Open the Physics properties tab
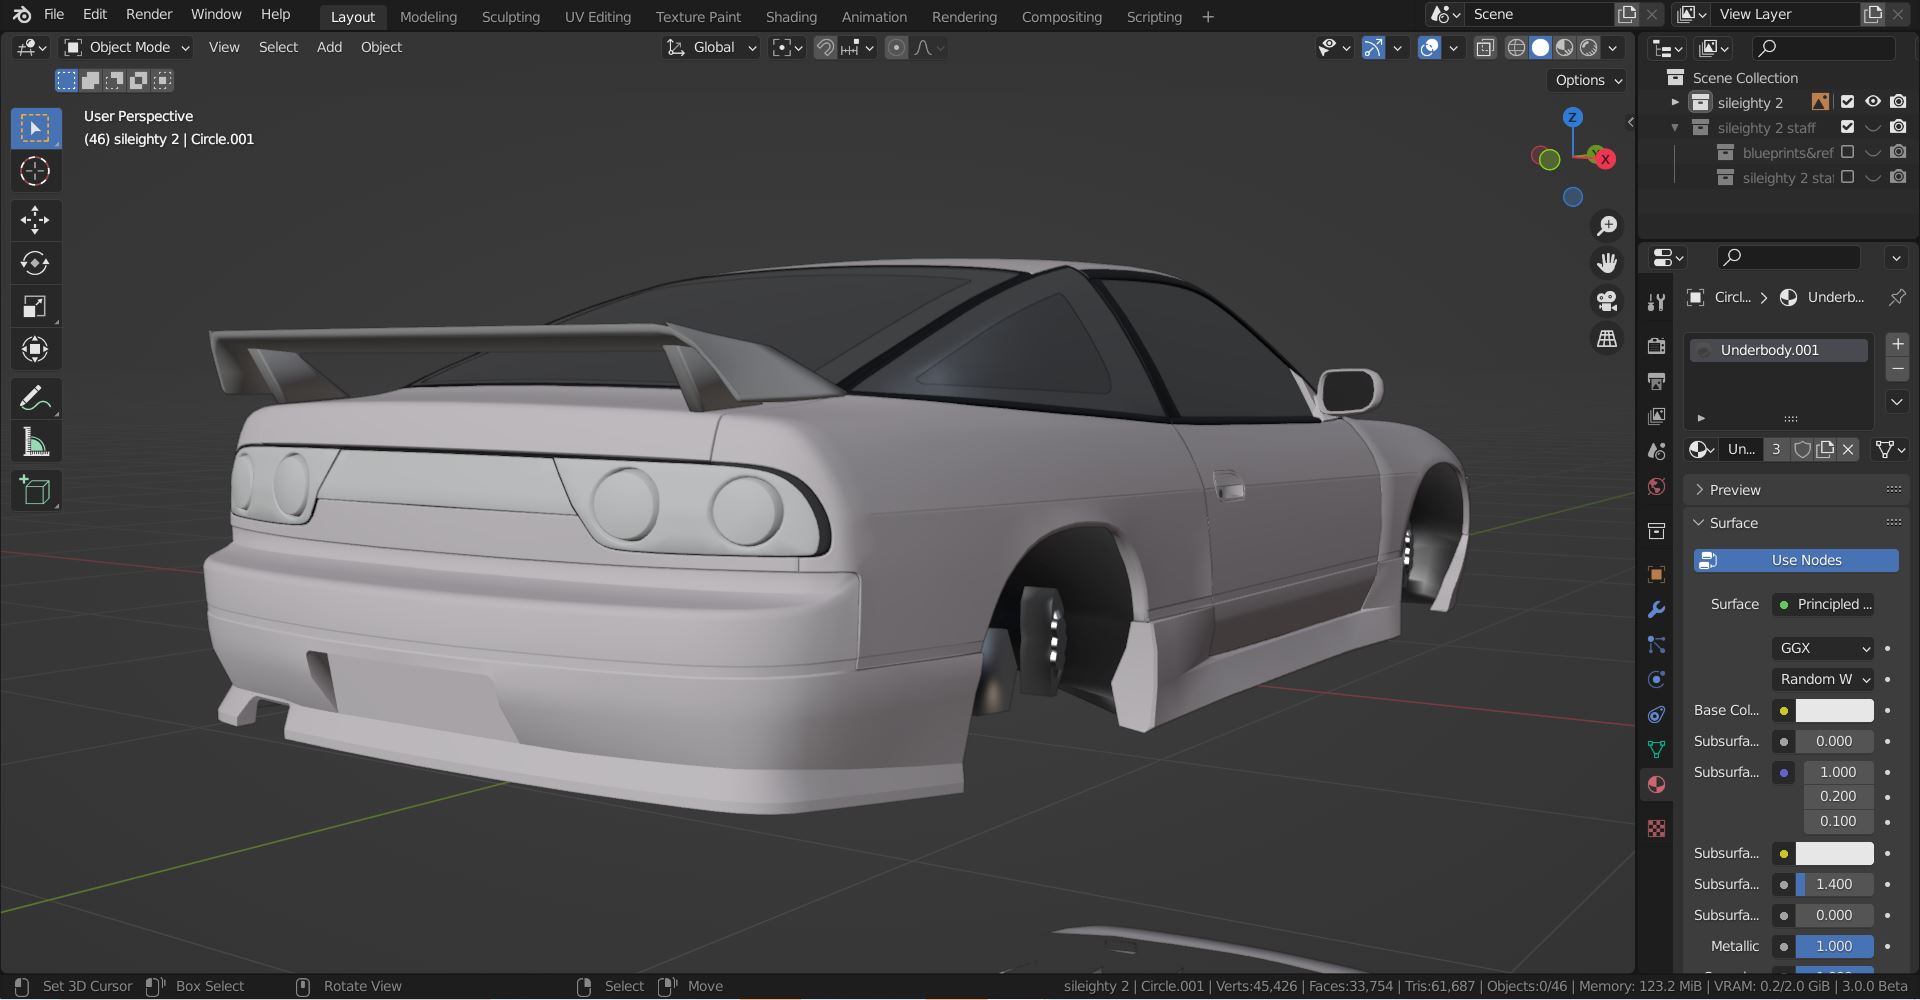Viewport: 1920px width, 1000px height. [x=1657, y=679]
